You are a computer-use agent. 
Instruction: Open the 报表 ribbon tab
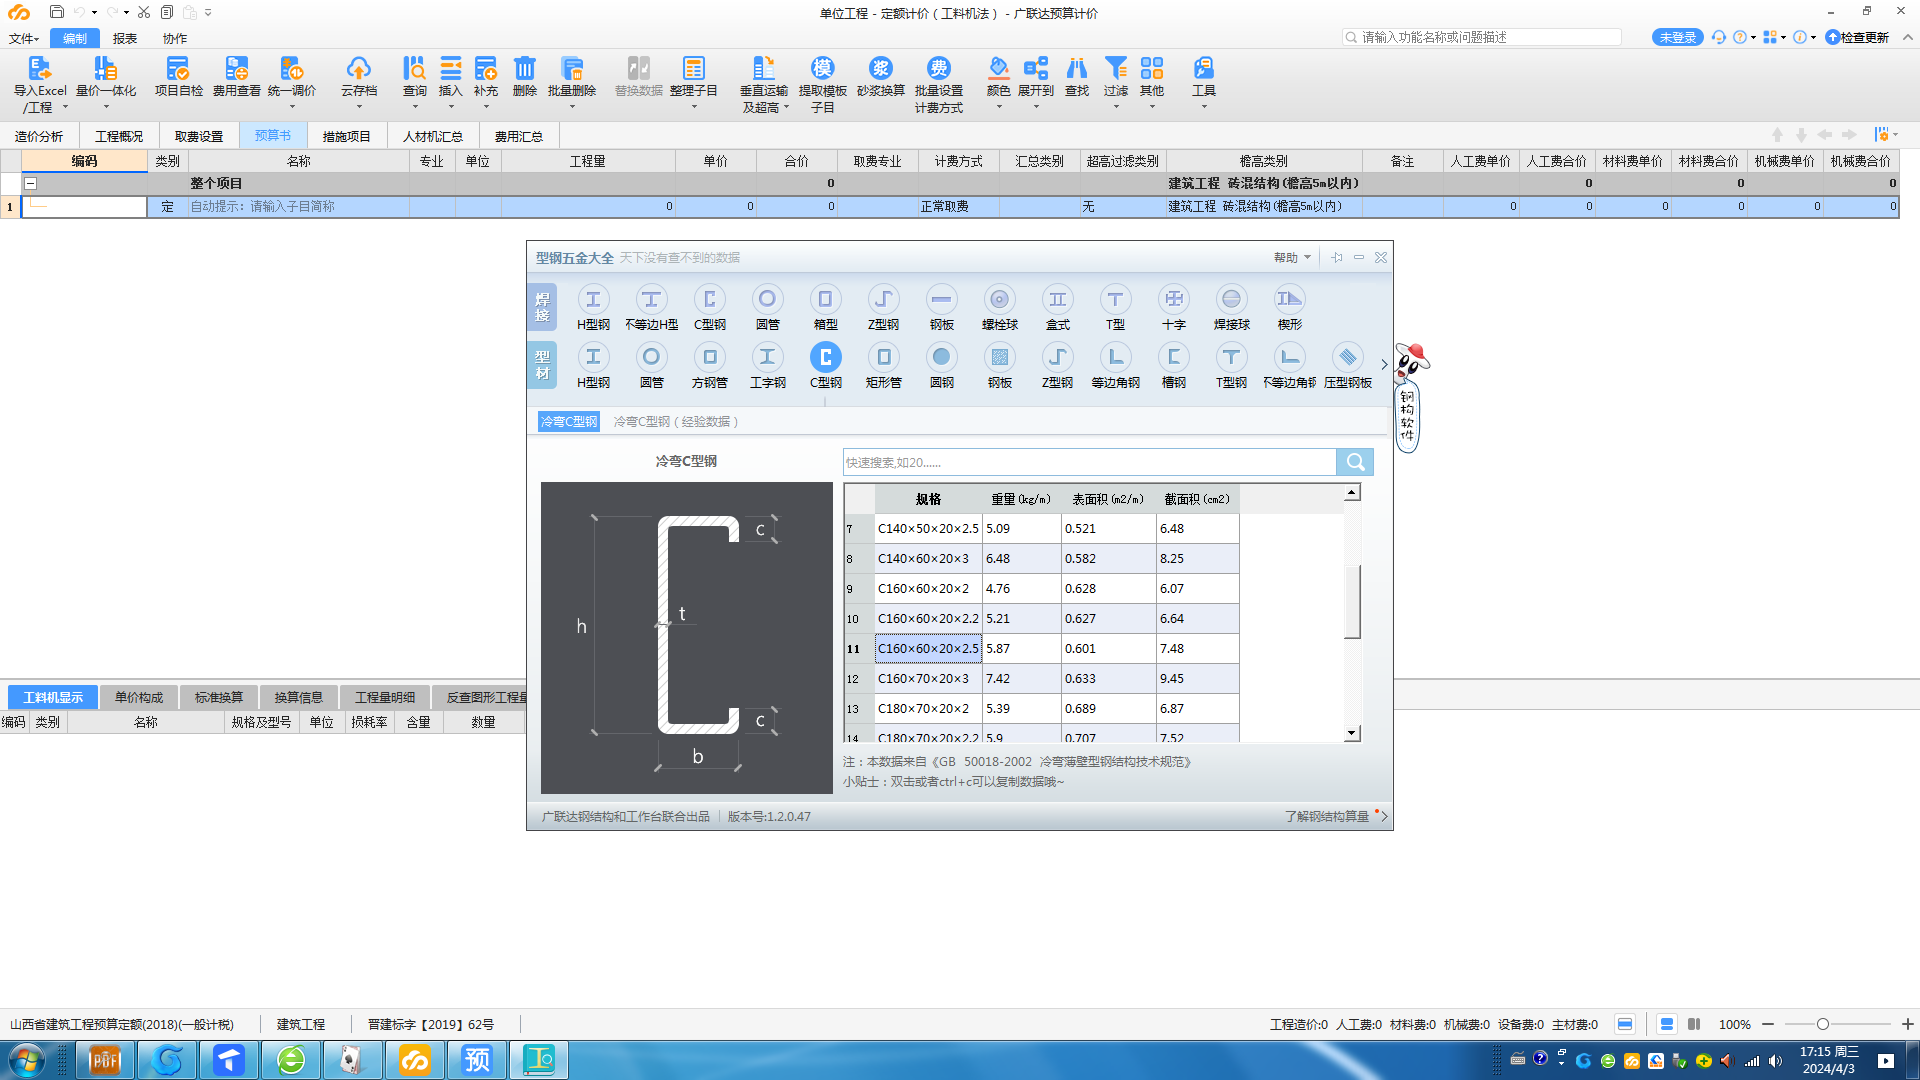tap(125, 38)
